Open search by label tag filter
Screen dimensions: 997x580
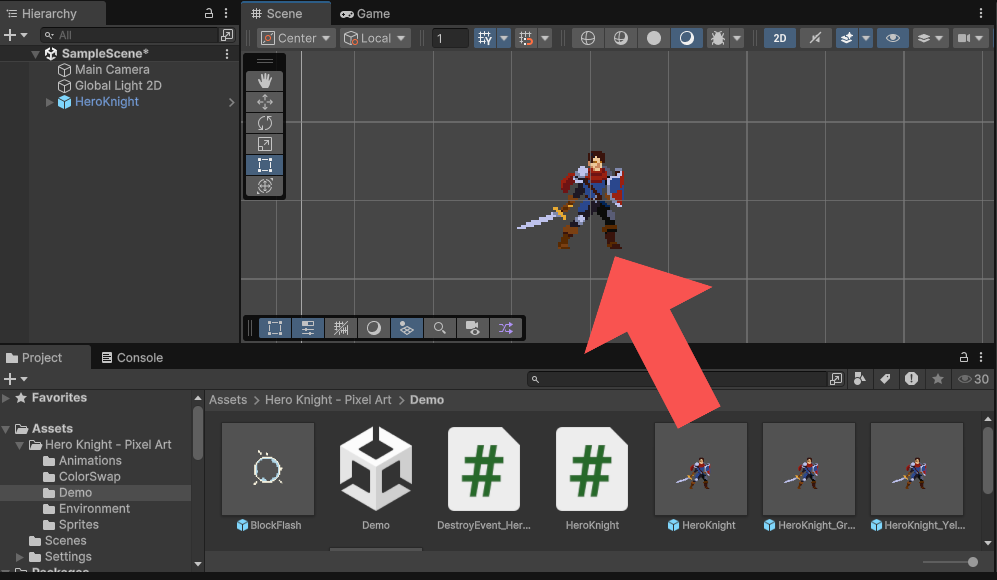click(x=885, y=379)
